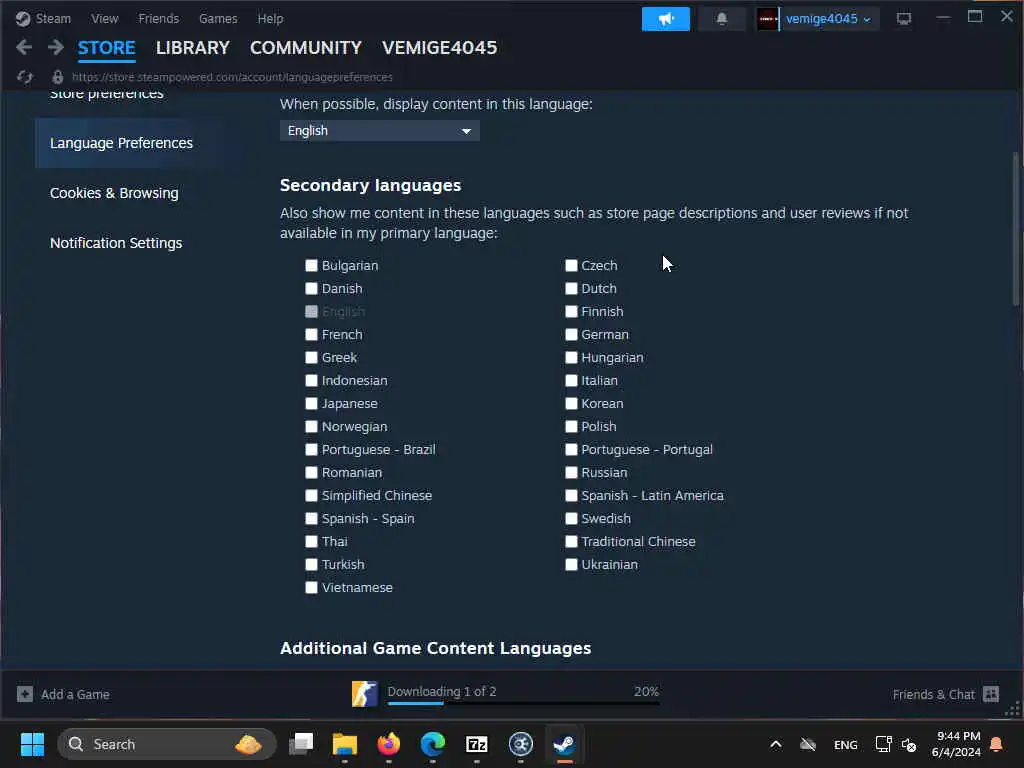Open the primary language English dropdown
The height and width of the screenshot is (768, 1024).
[379, 131]
